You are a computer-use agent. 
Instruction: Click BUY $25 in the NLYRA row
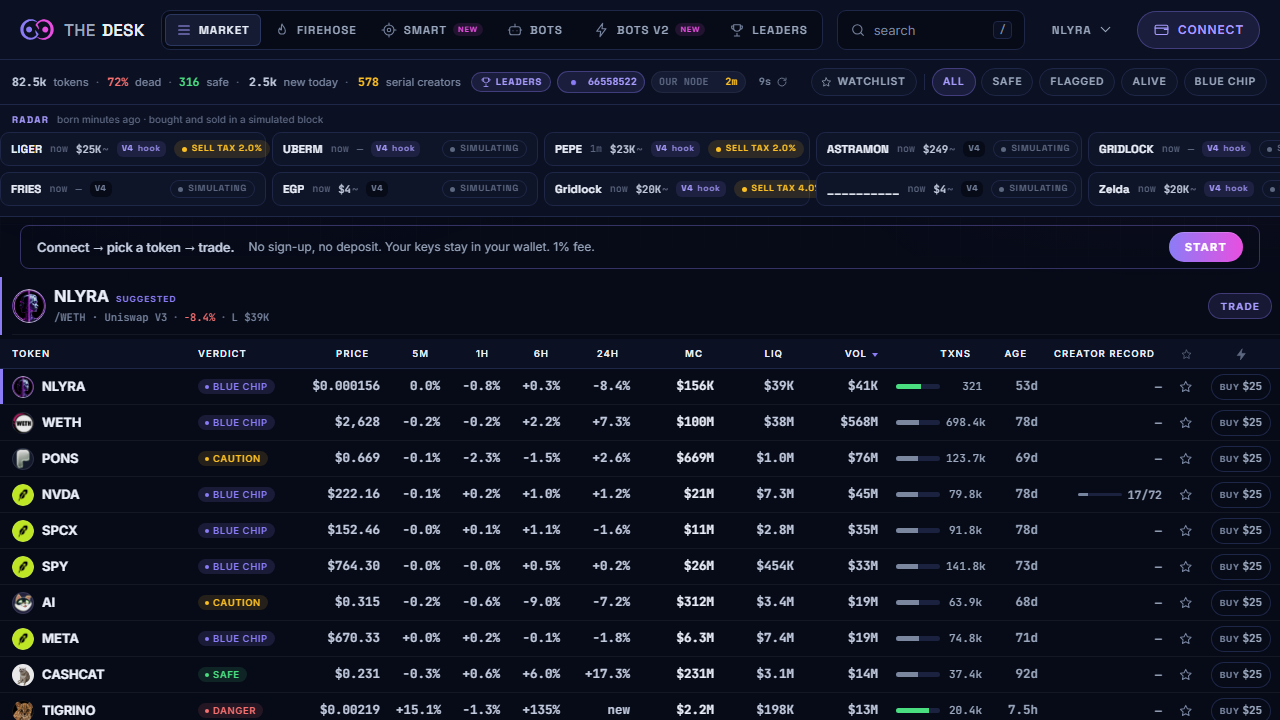[1240, 386]
